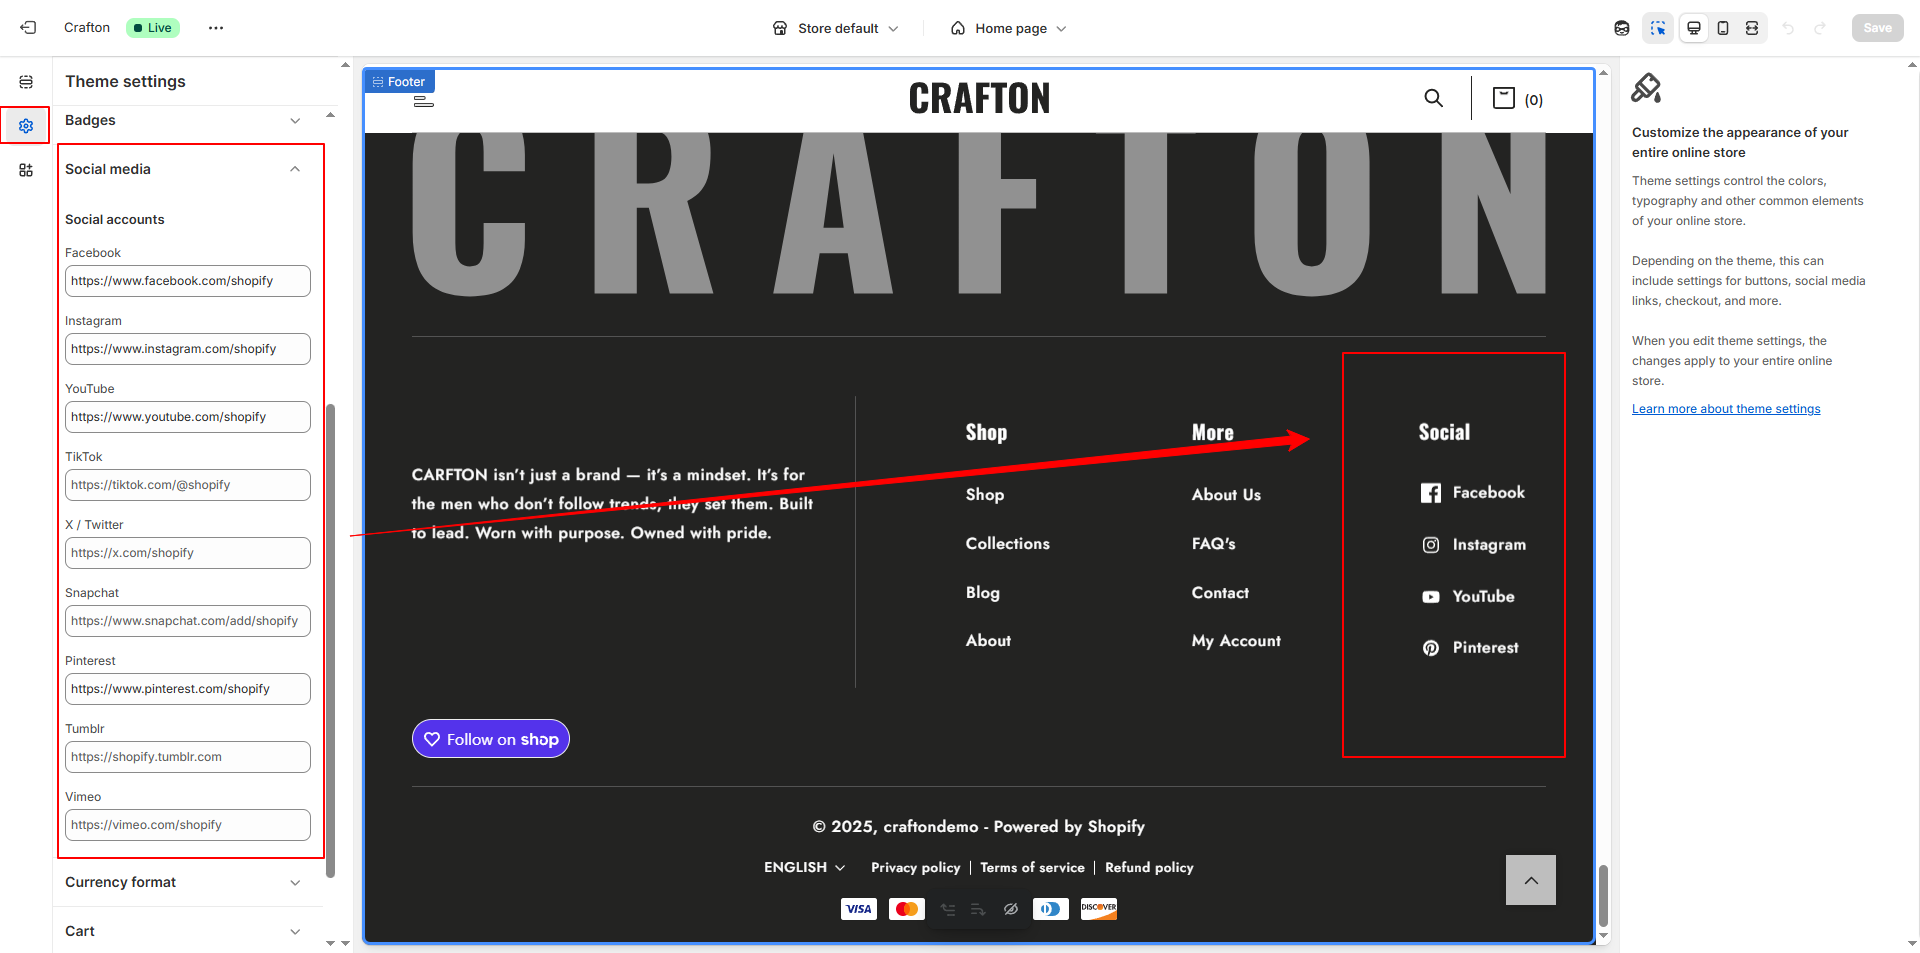The height and width of the screenshot is (953, 1920).
Task: Open the Sections sidebar icon
Action: click(26, 82)
